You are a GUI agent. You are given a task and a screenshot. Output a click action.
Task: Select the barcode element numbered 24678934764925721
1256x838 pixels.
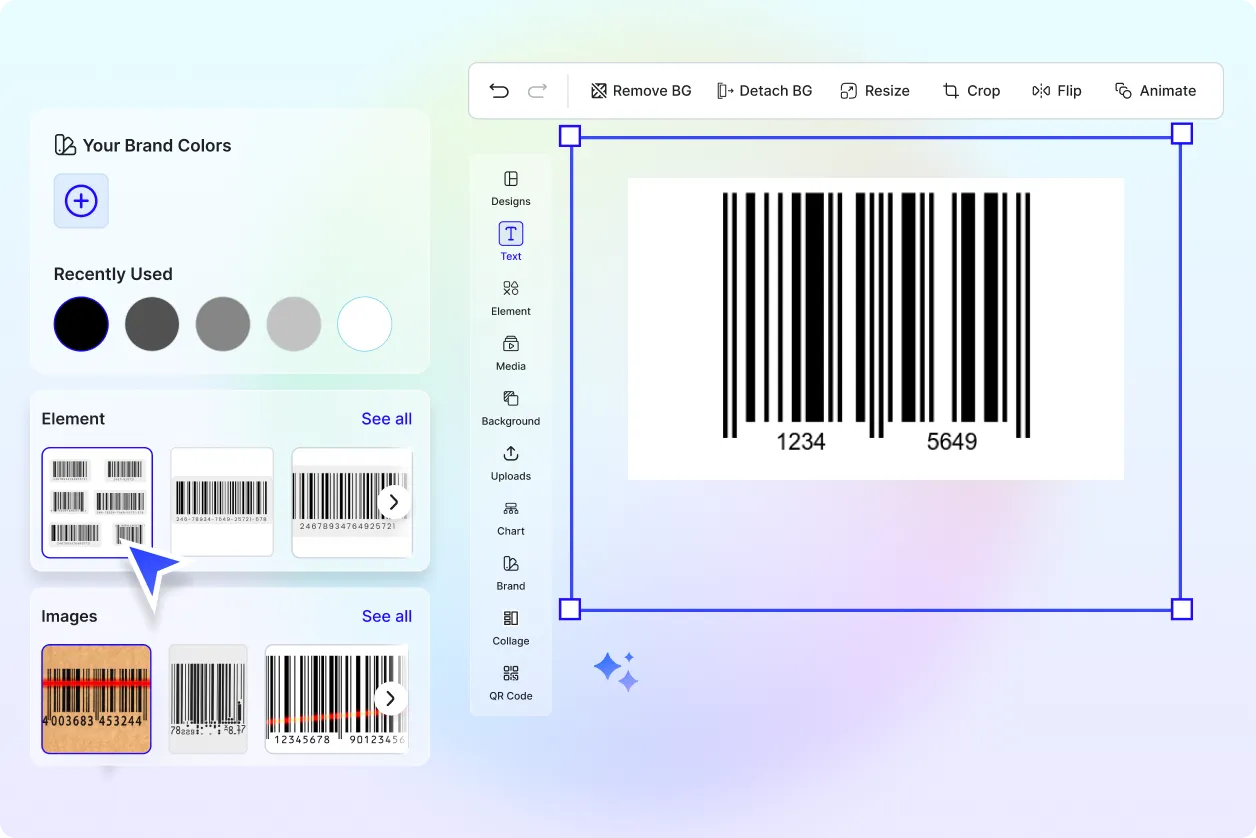pyautogui.click(x=350, y=502)
